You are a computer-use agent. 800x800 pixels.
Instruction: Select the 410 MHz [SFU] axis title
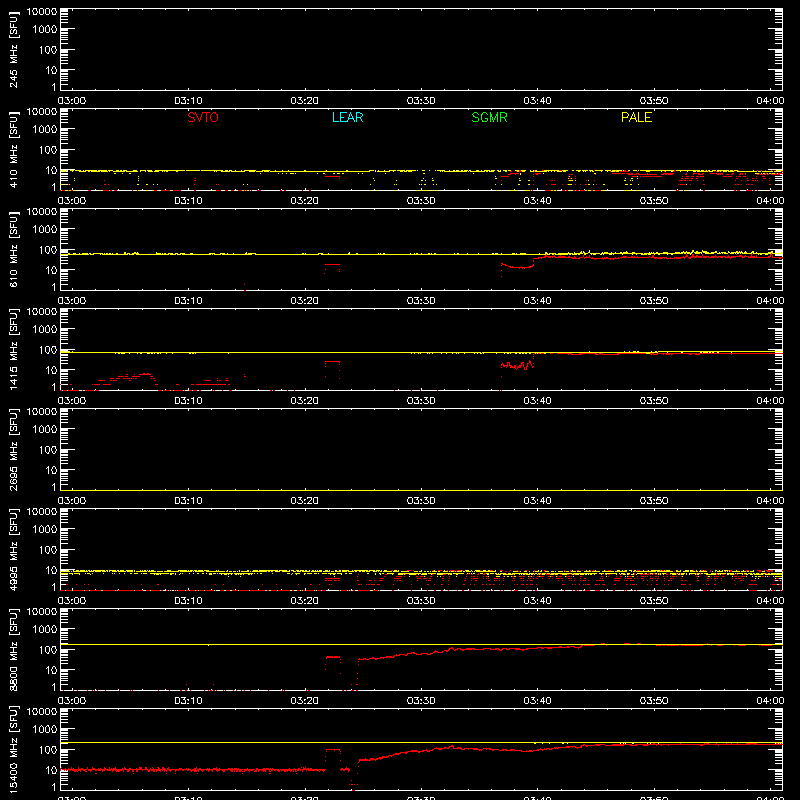point(14,149)
